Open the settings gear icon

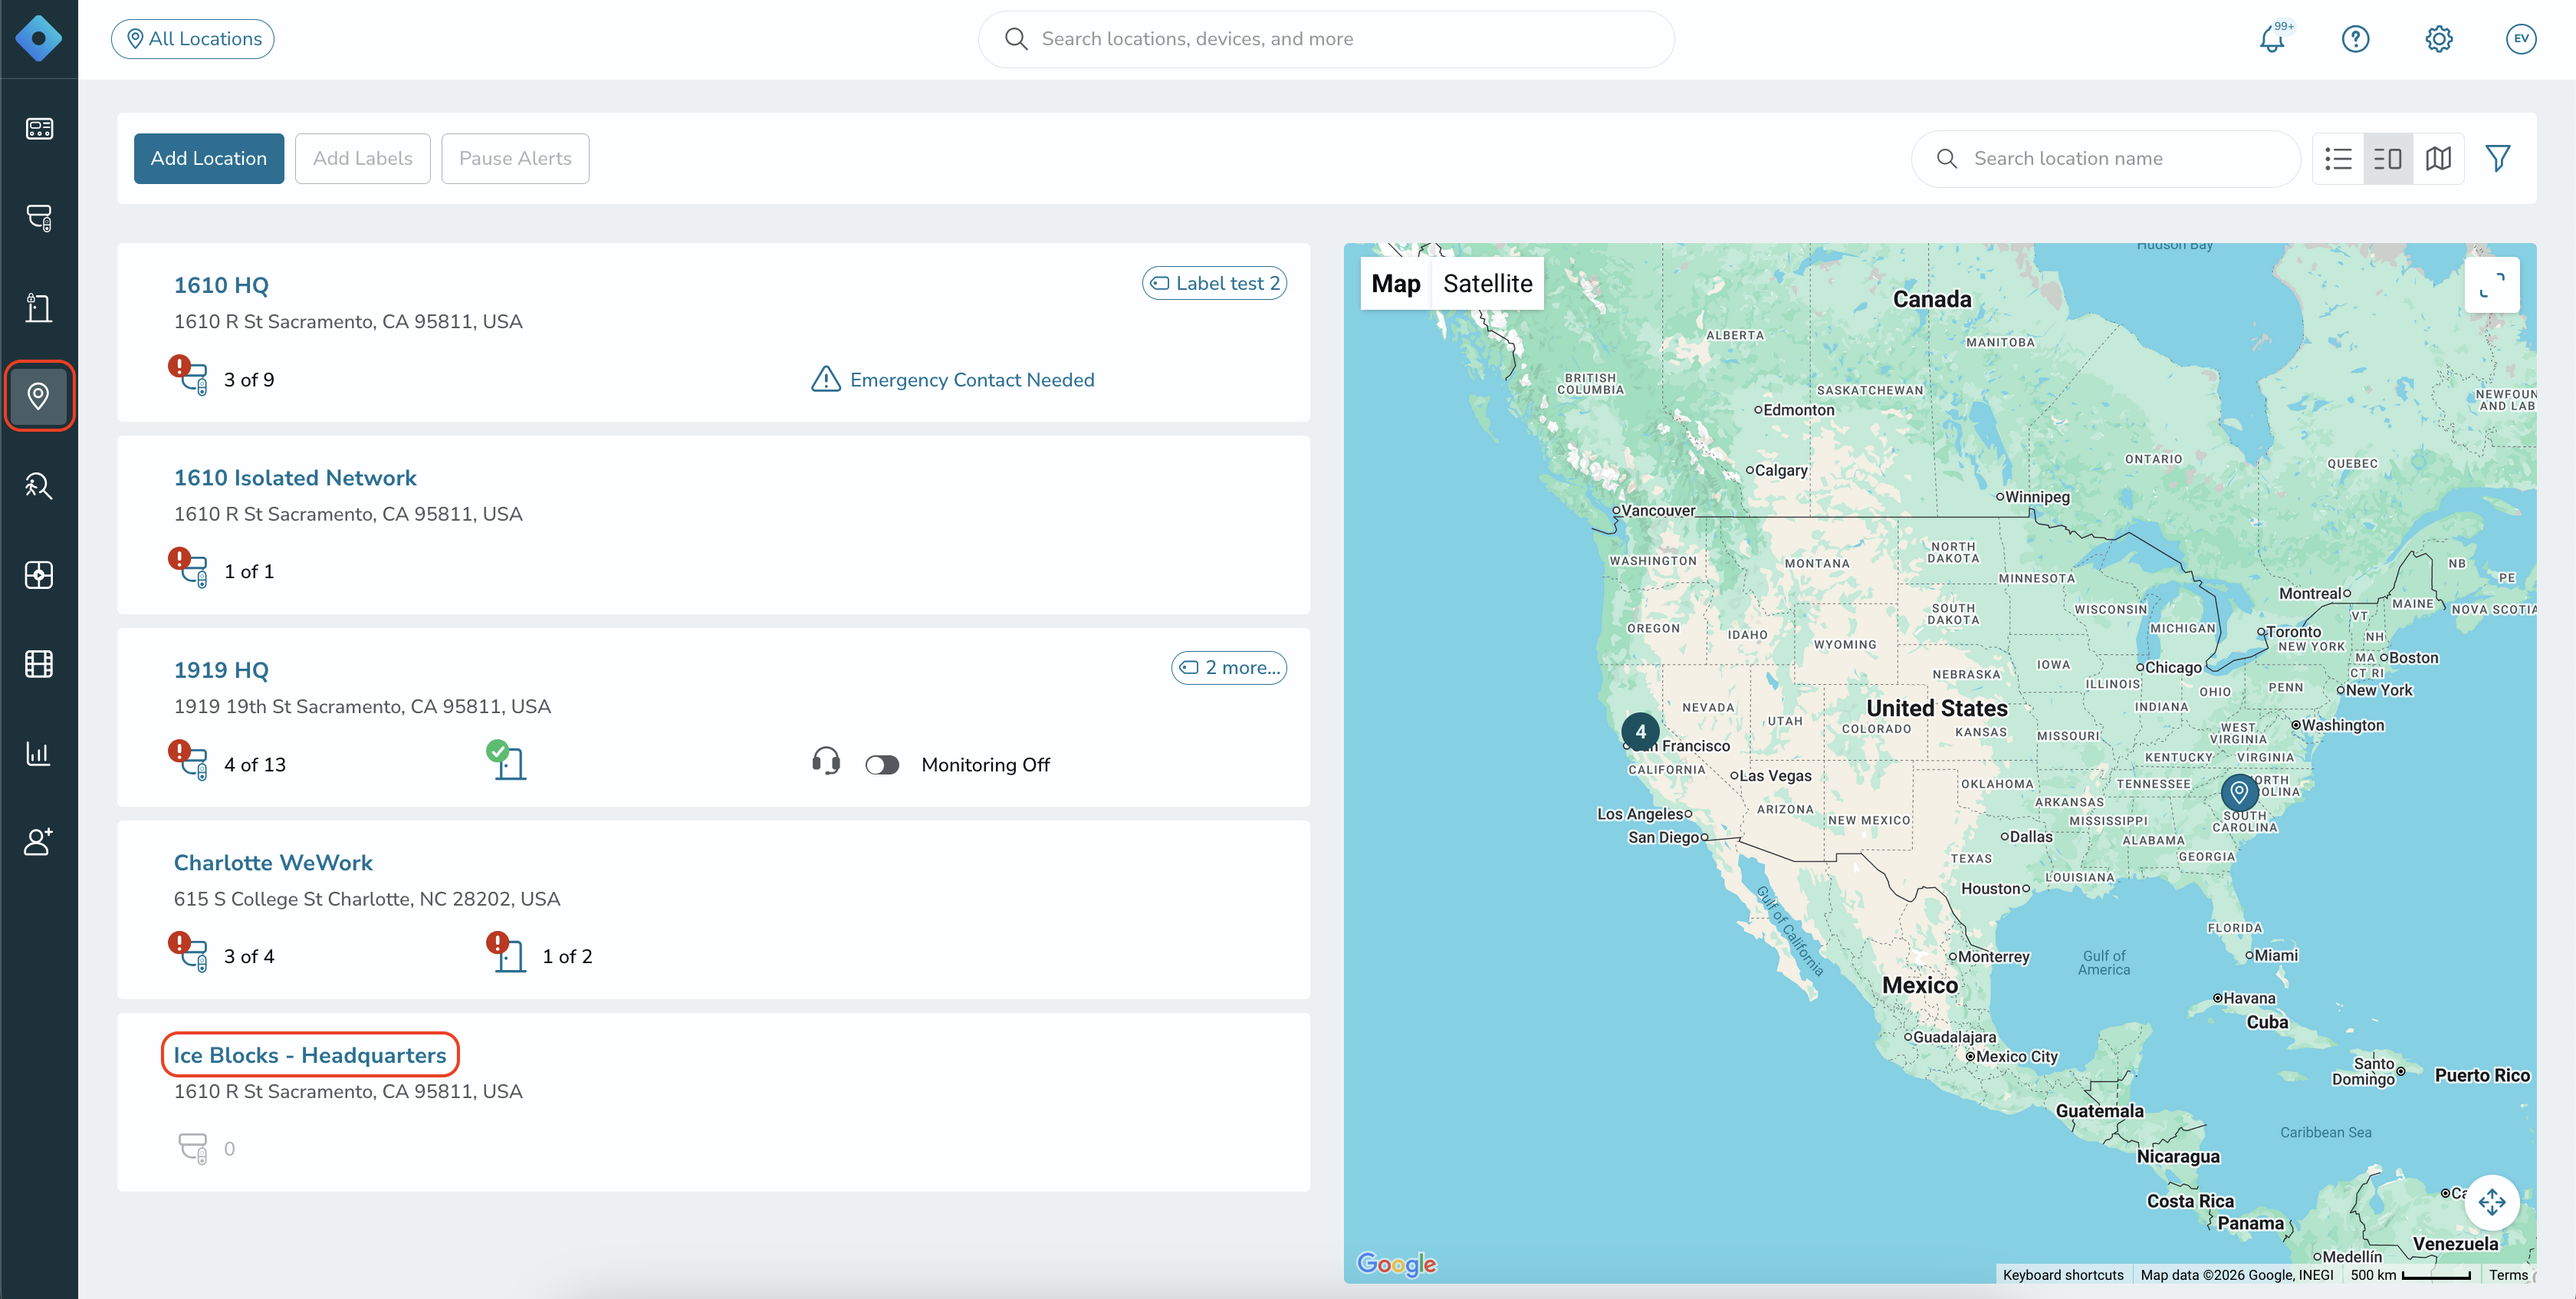point(2438,39)
